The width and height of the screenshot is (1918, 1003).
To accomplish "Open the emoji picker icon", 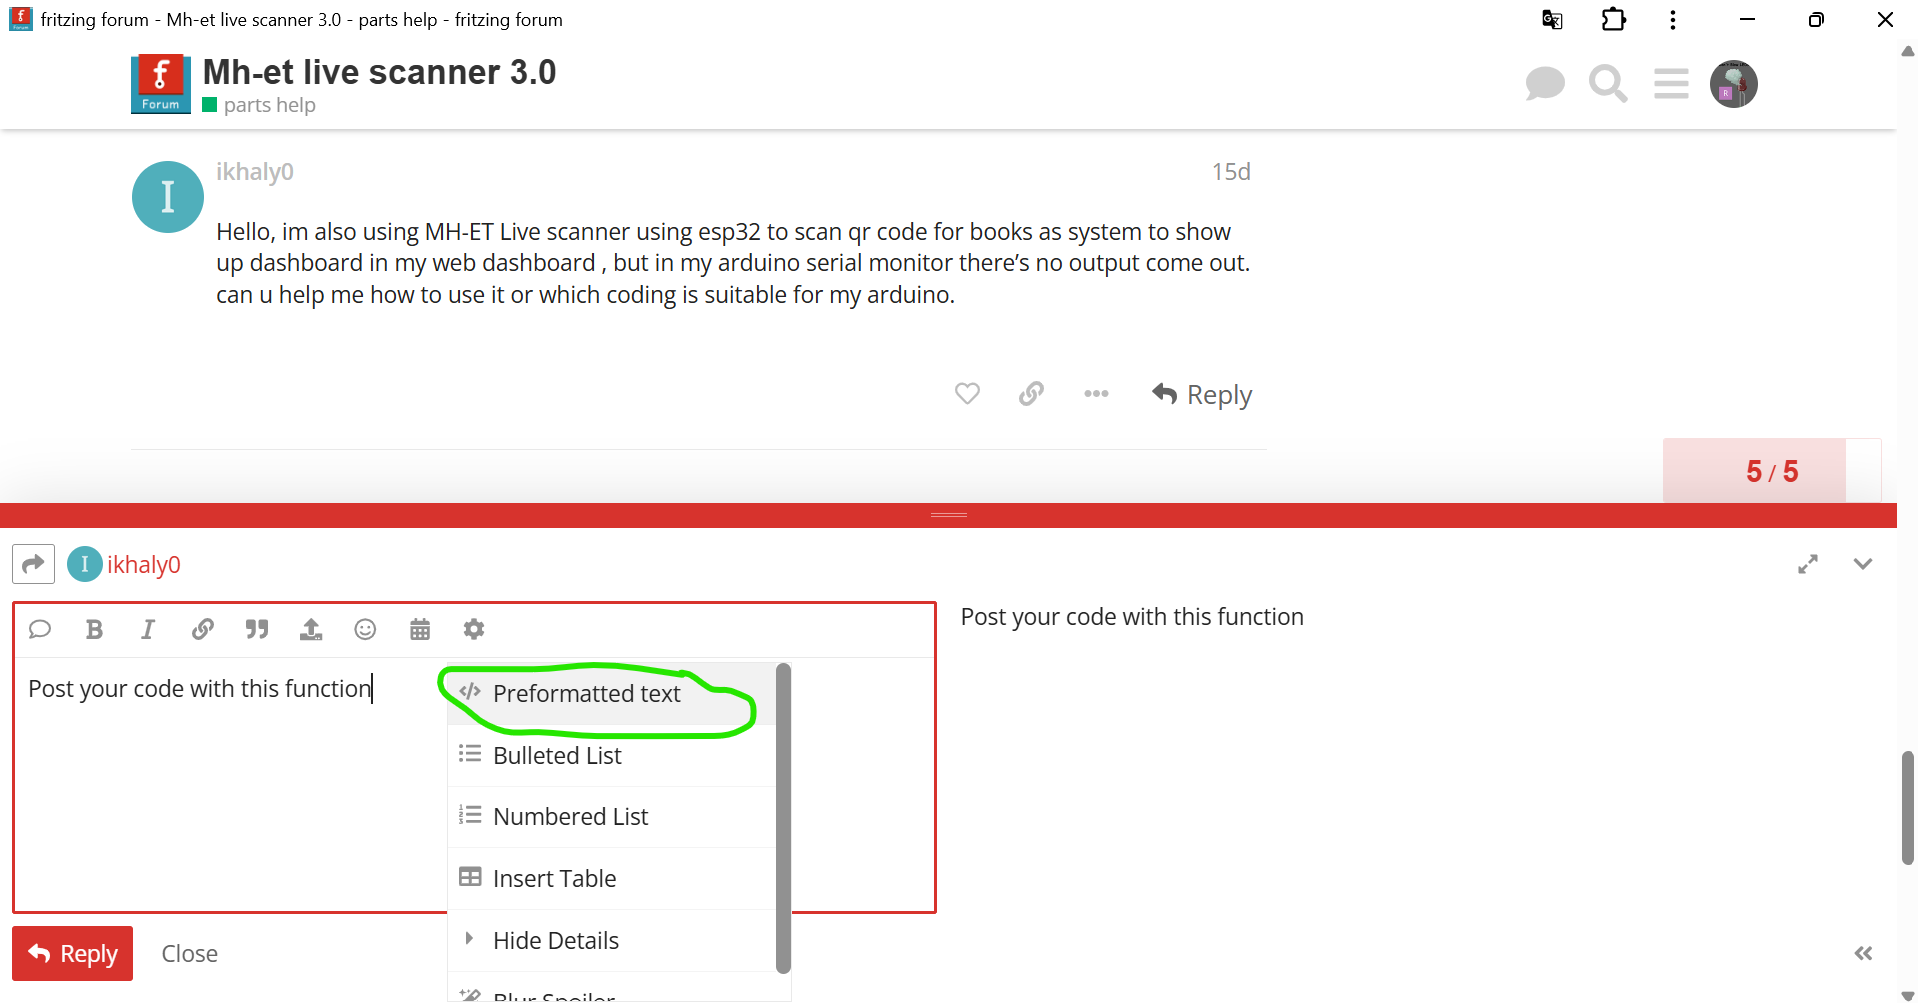I will click(365, 629).
